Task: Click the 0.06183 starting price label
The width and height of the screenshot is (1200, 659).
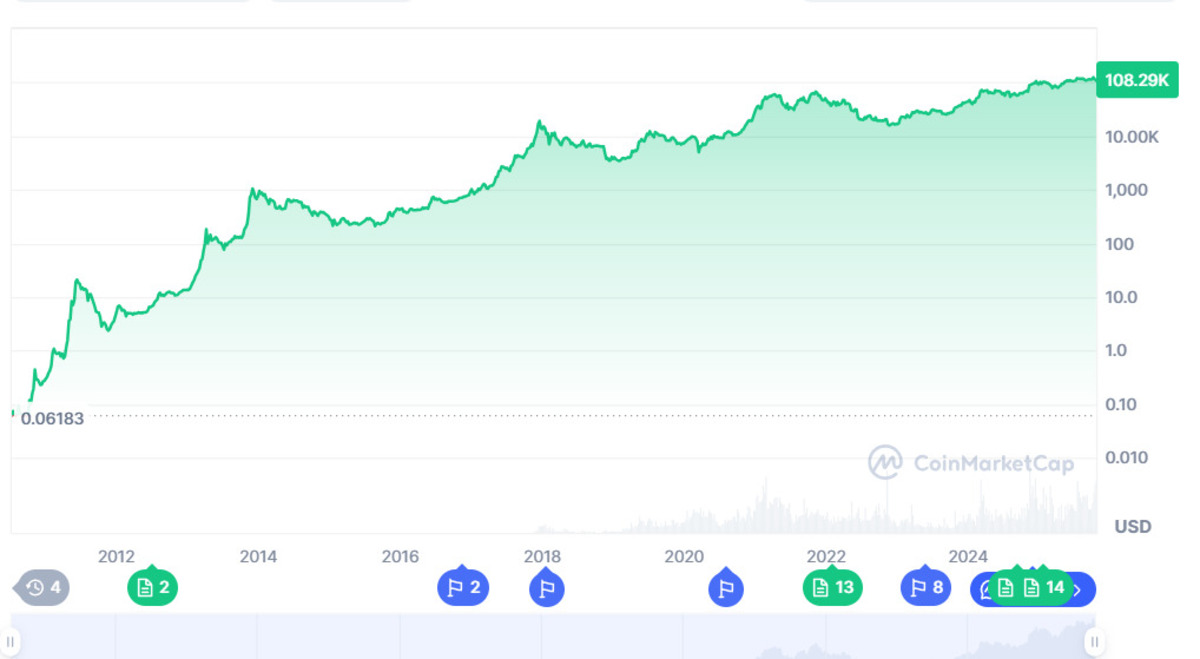Action: (x=52, y=419)
